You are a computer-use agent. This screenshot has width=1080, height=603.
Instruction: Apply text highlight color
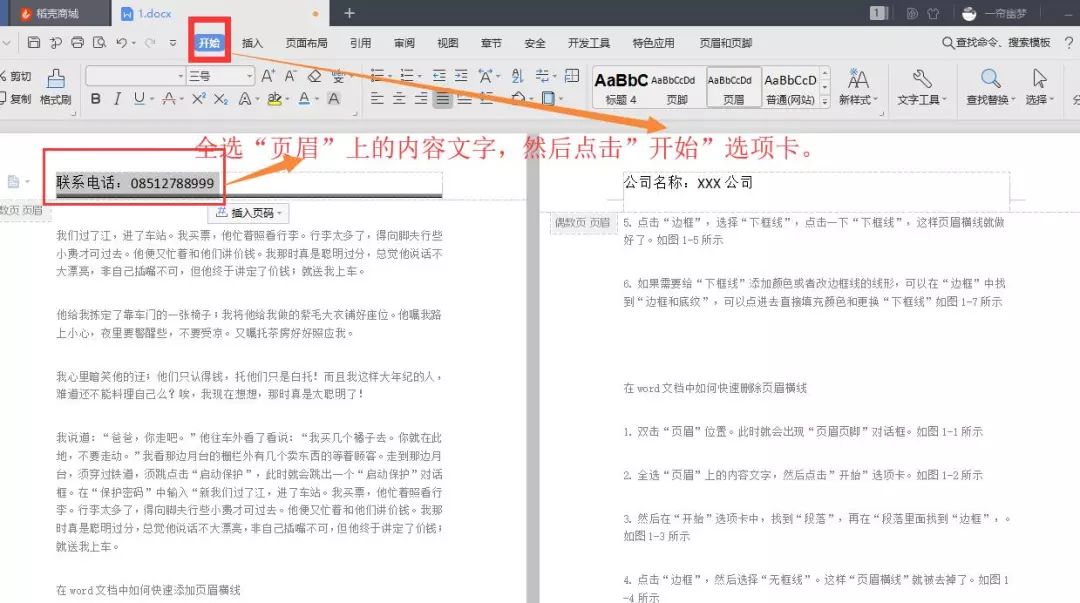point(274,99)
